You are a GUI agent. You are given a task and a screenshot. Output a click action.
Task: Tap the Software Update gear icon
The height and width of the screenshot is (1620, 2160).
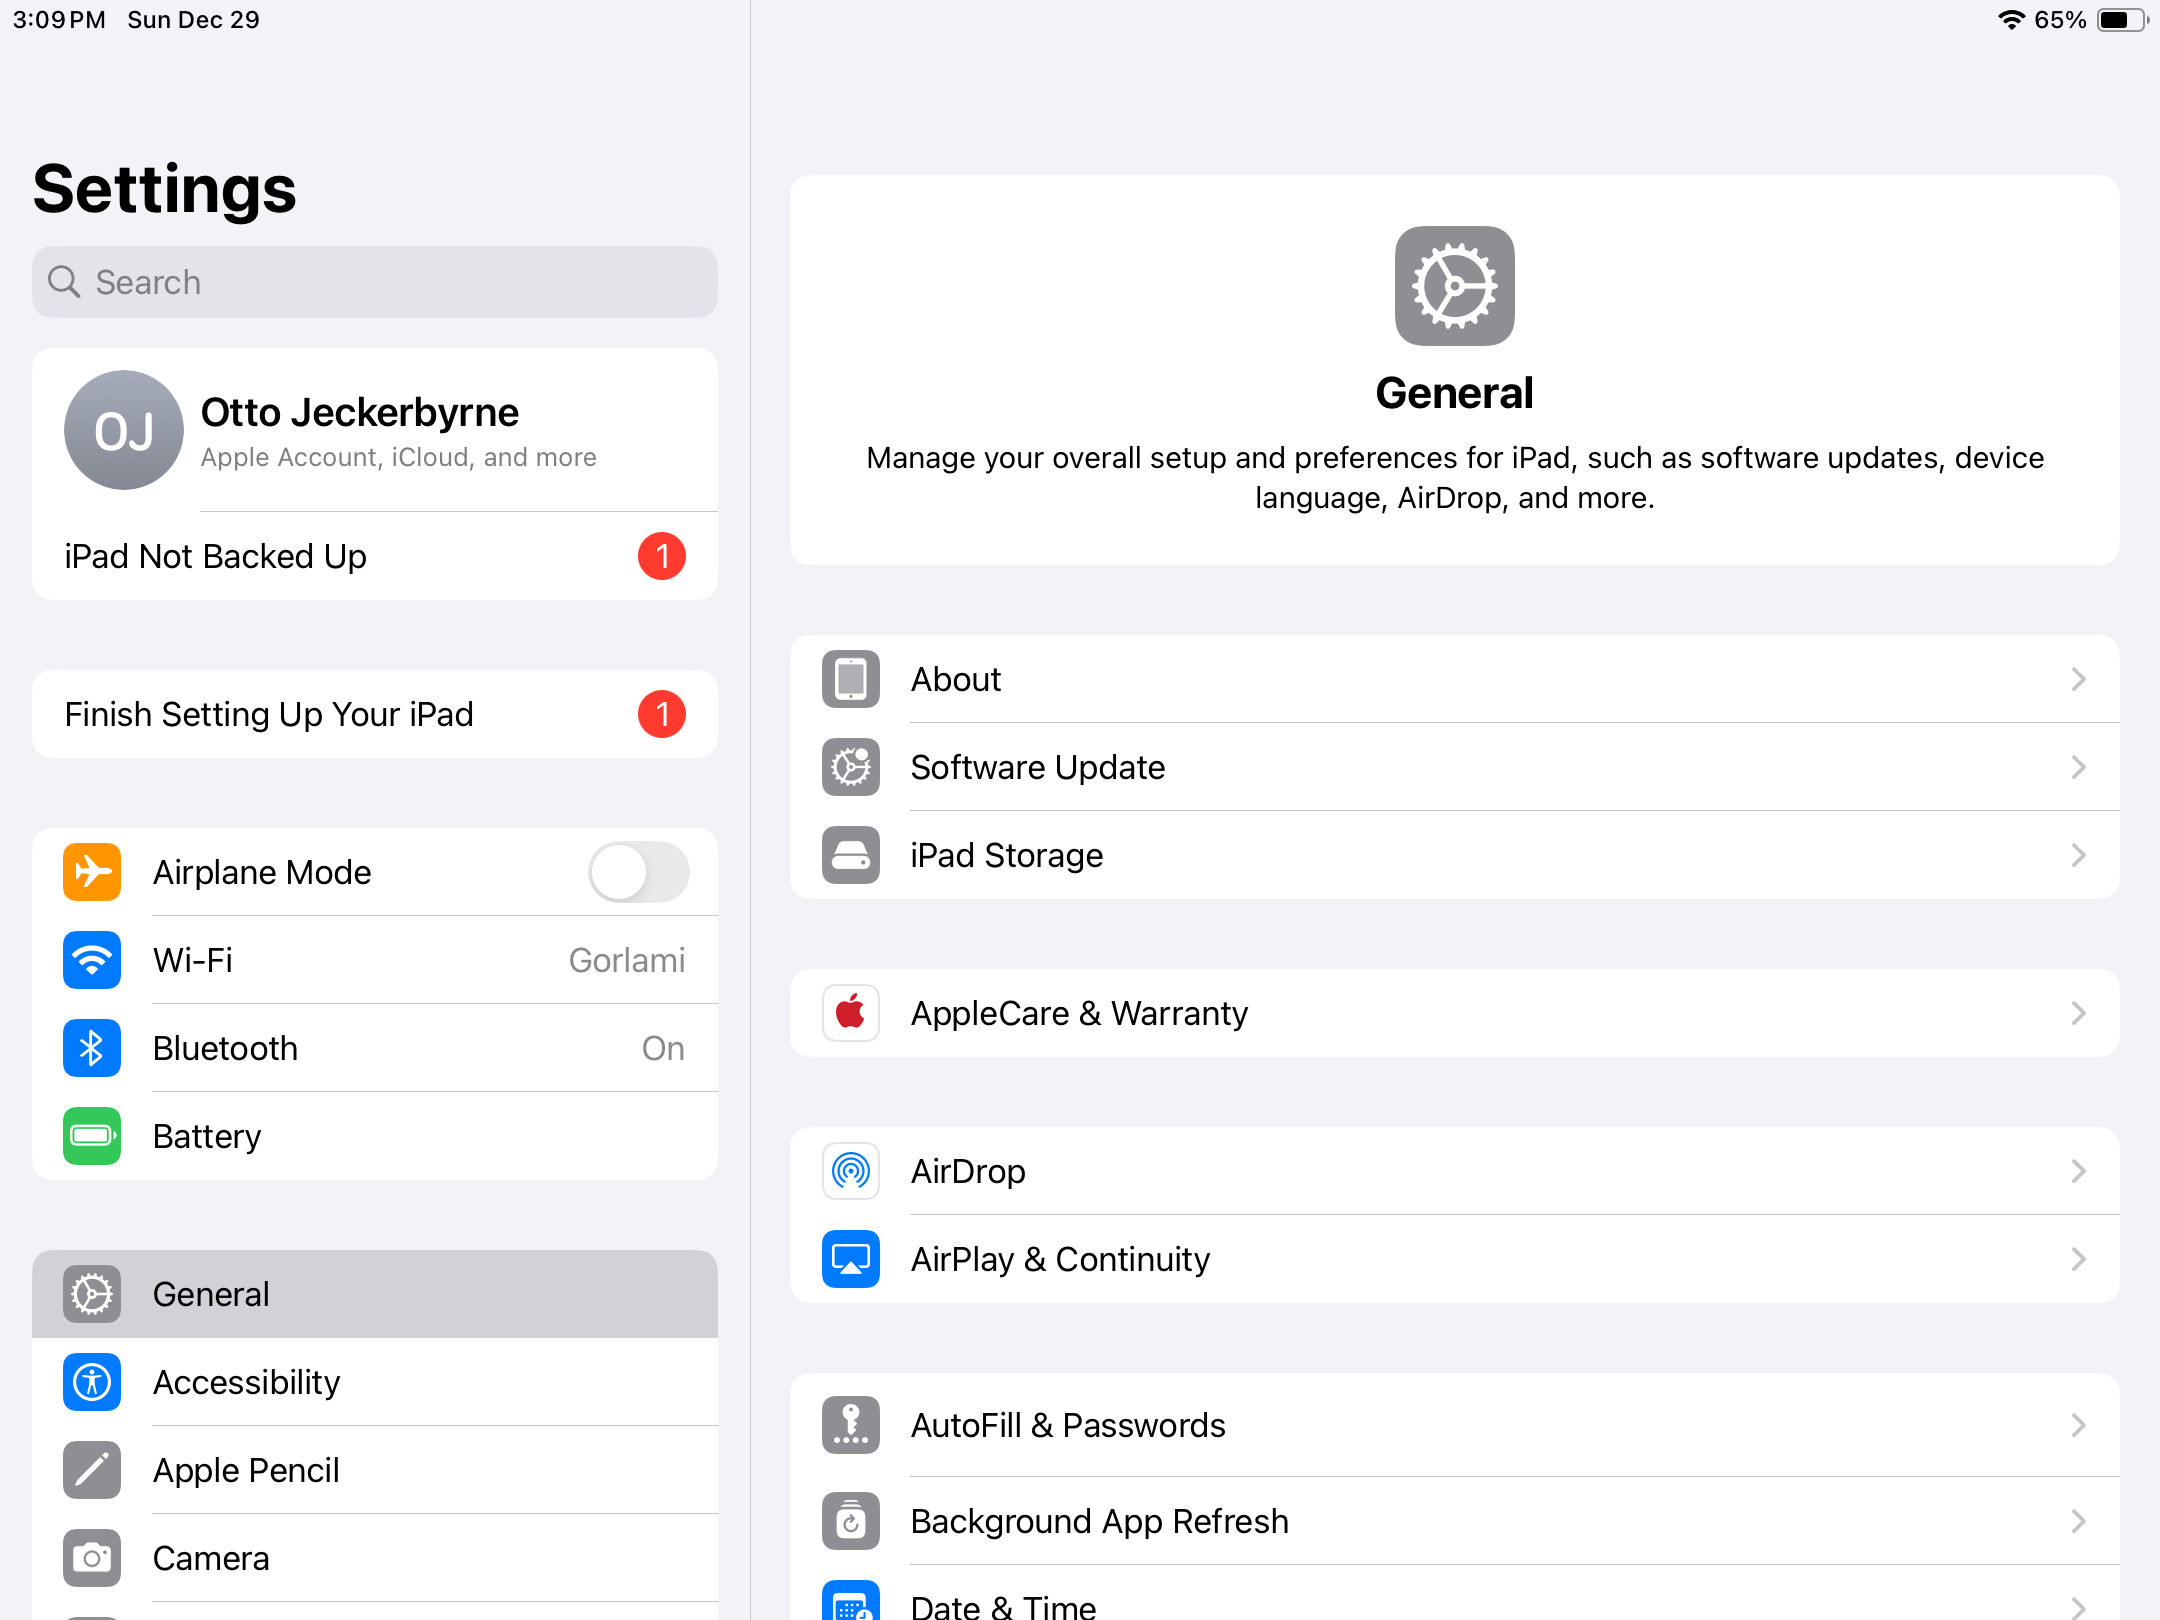coord(851,767)
